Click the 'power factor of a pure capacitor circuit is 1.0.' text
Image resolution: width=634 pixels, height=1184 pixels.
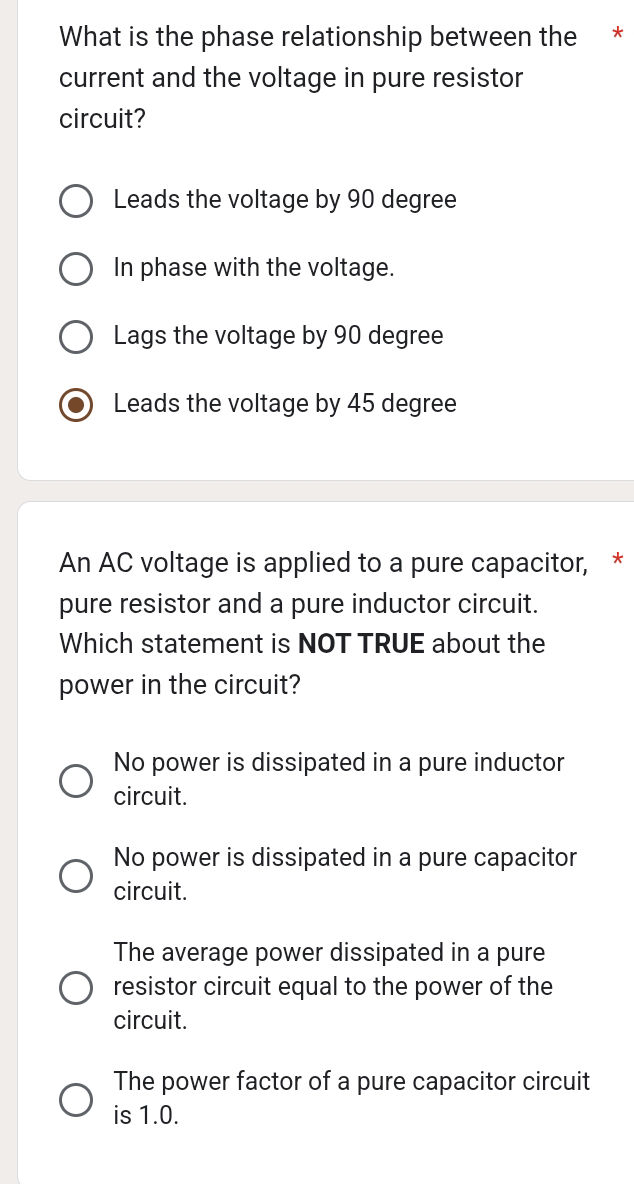[x=352, y=1097]
